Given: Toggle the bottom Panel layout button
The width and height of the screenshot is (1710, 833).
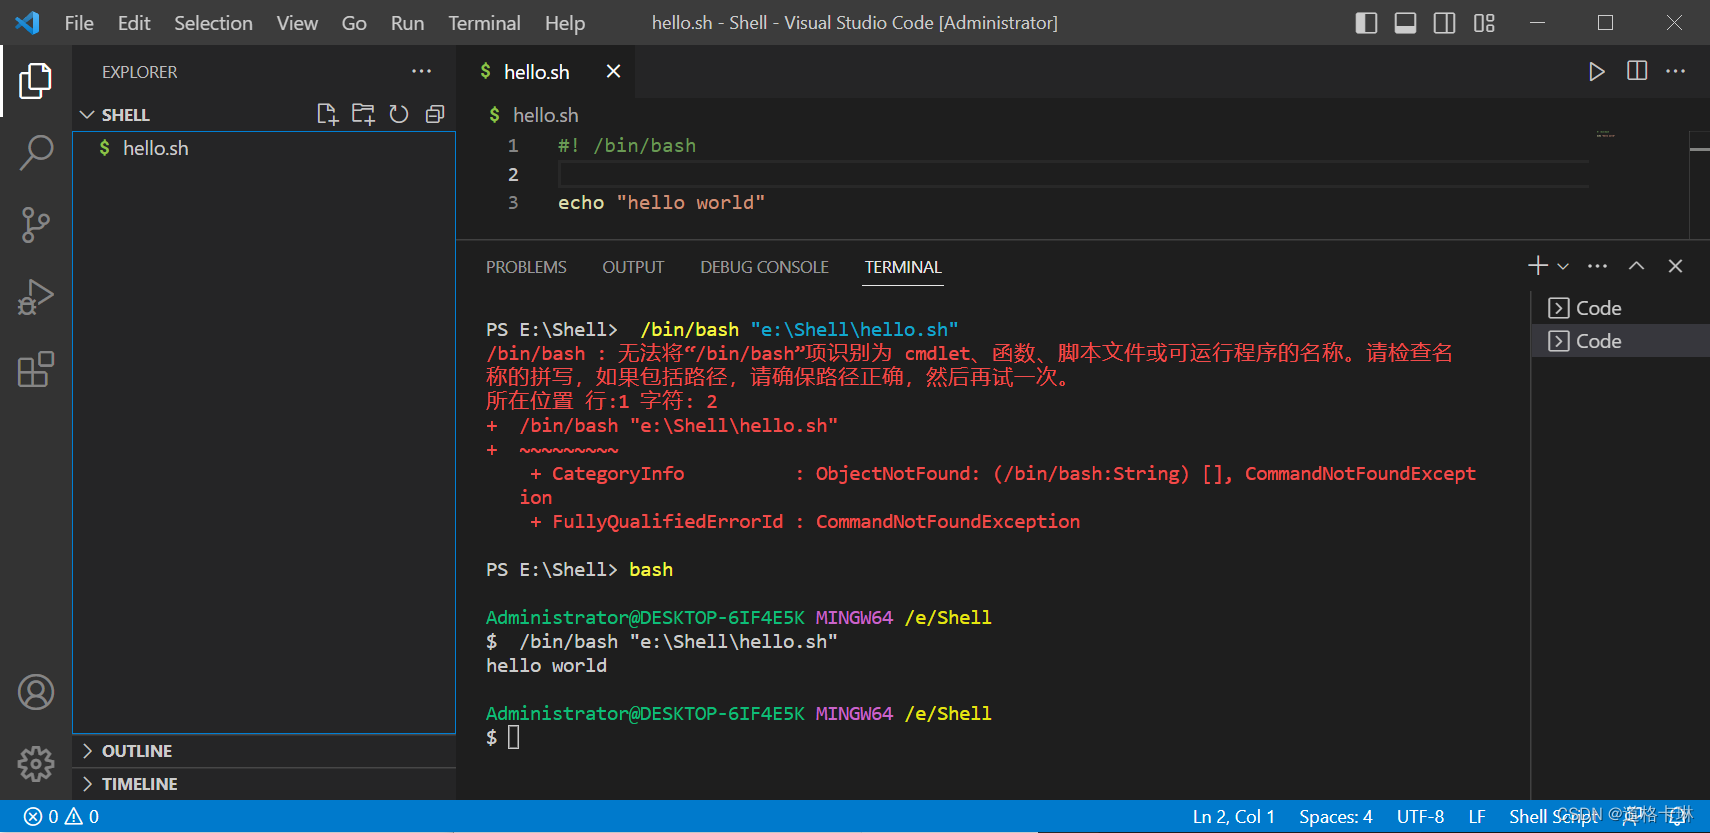Looking at the screenshot, I should coord(1405,22).
